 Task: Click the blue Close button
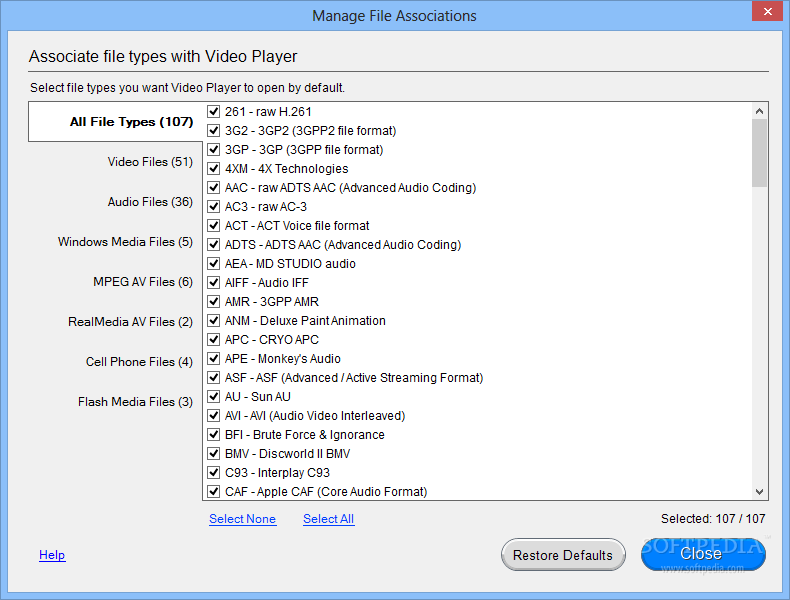click(x=703, y=554)
